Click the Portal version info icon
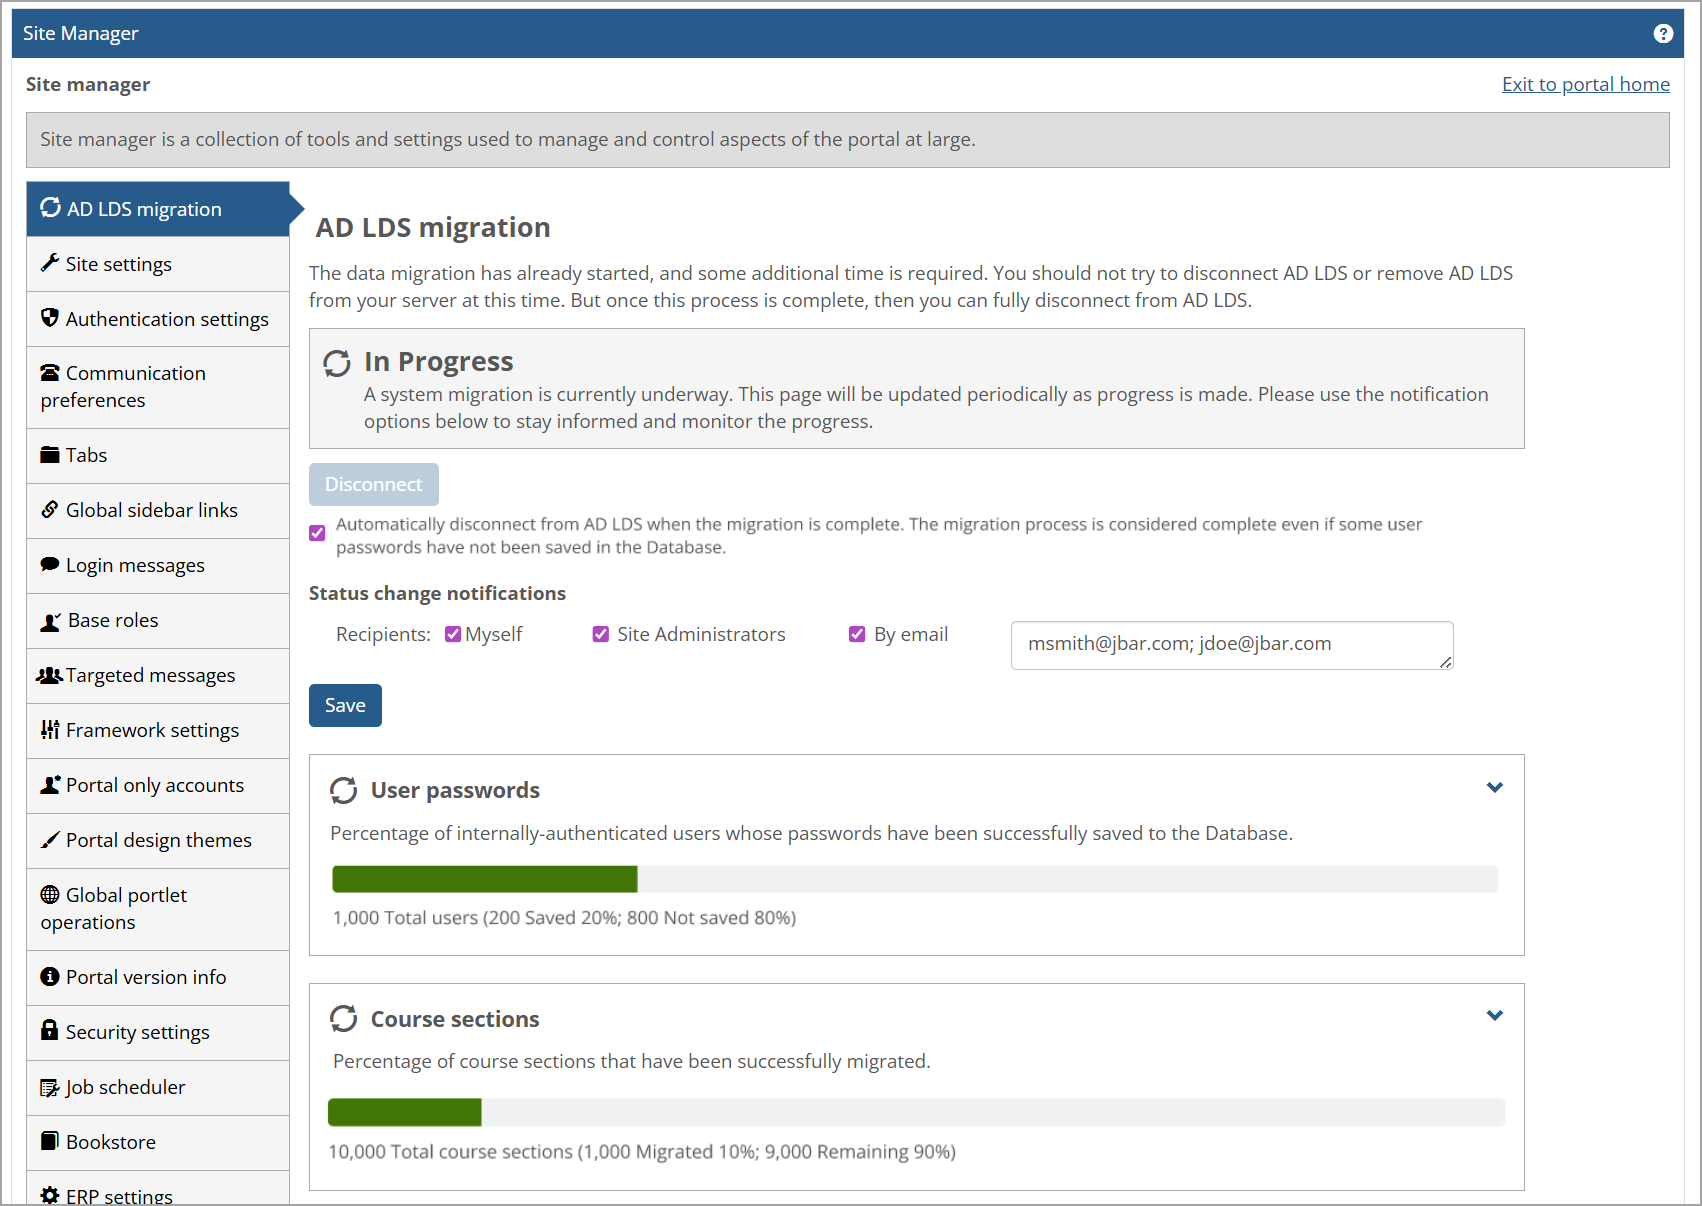This screenshot has width=1702, height=1206. click(x=50, y=976)
